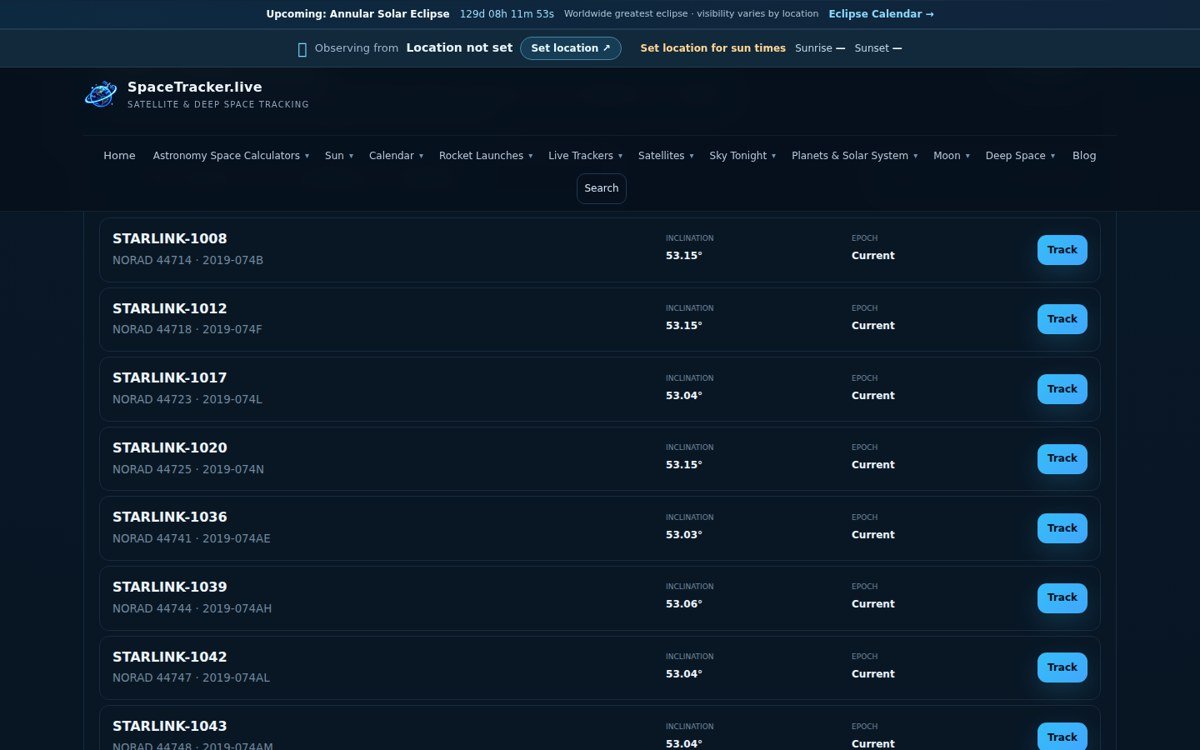Expand the Rocket Launches menu
This screenshot has width=1200, height=750.
486,156
